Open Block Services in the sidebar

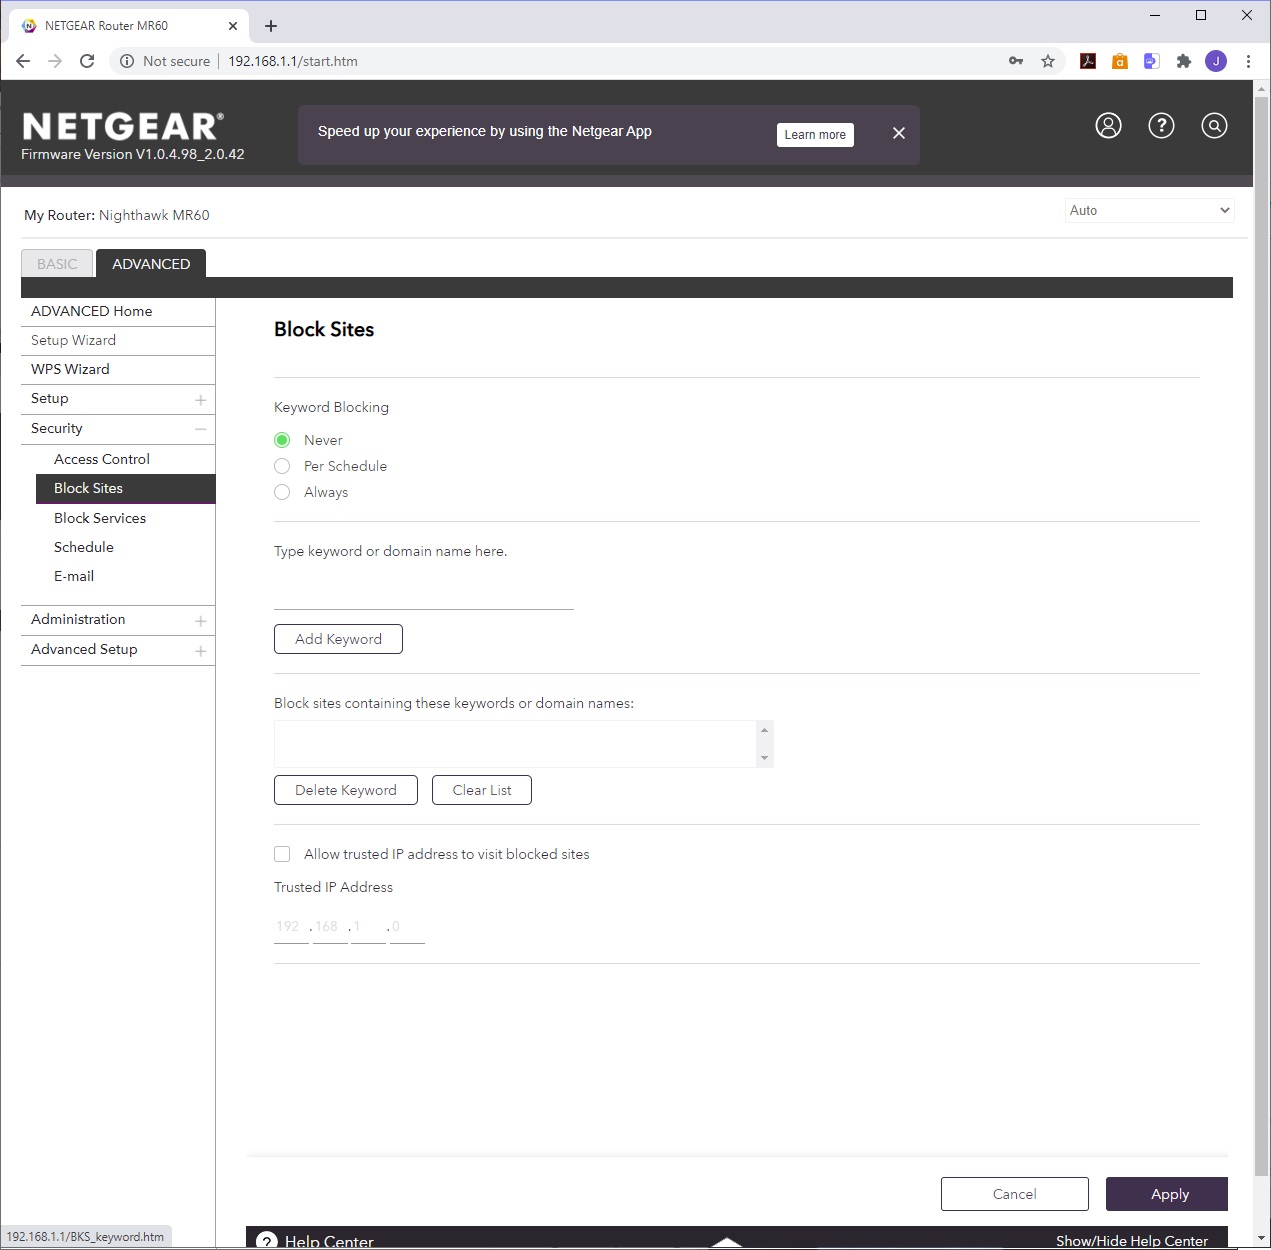pos(100,518)
